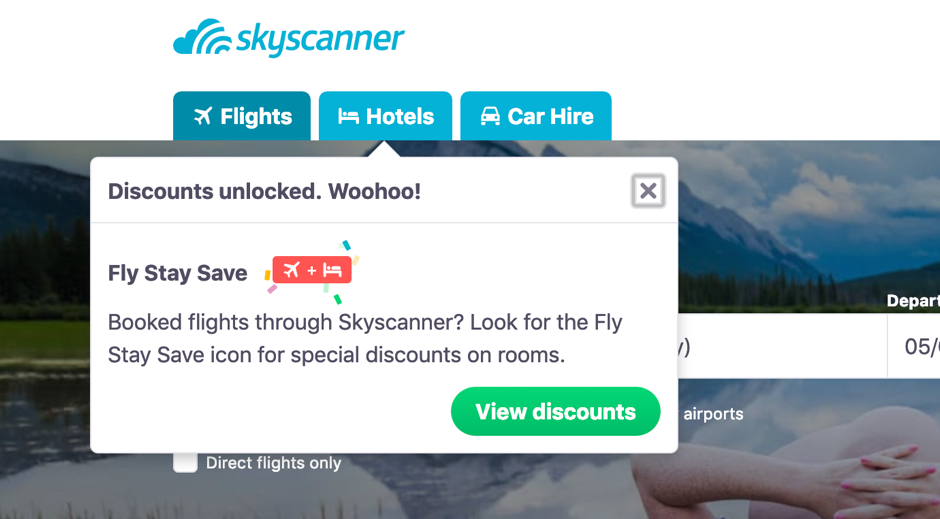Click the 'Direct flights only' label text
The width and height of the screenshot is (940, 519).
coord(273,463)
